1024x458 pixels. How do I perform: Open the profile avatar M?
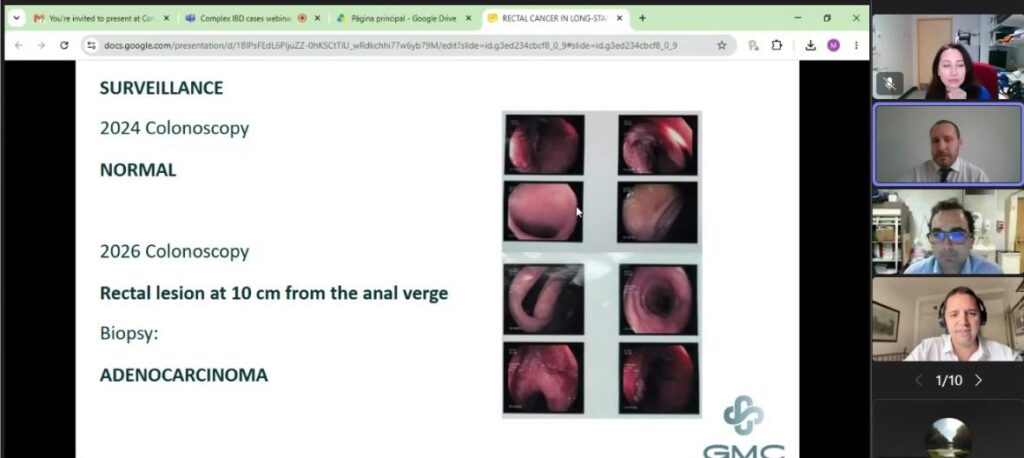click(833, 45)
